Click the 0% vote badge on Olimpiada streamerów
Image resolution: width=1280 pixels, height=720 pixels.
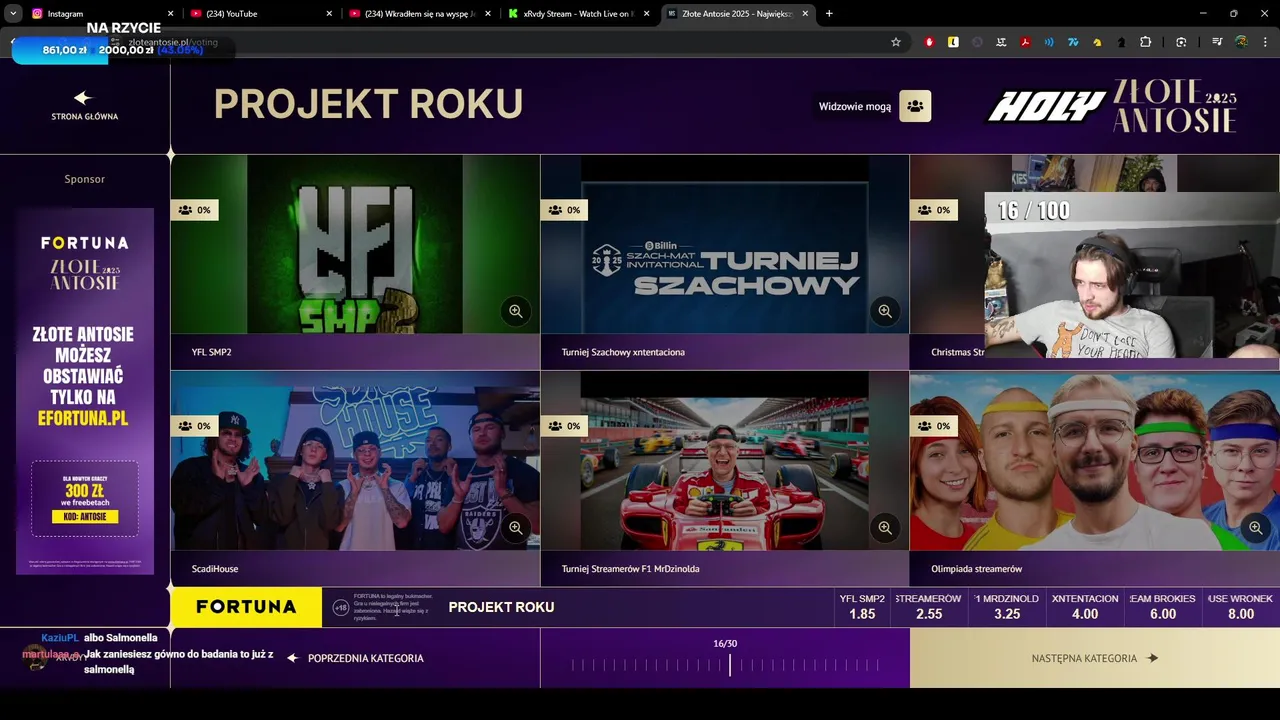coord(933,426)
